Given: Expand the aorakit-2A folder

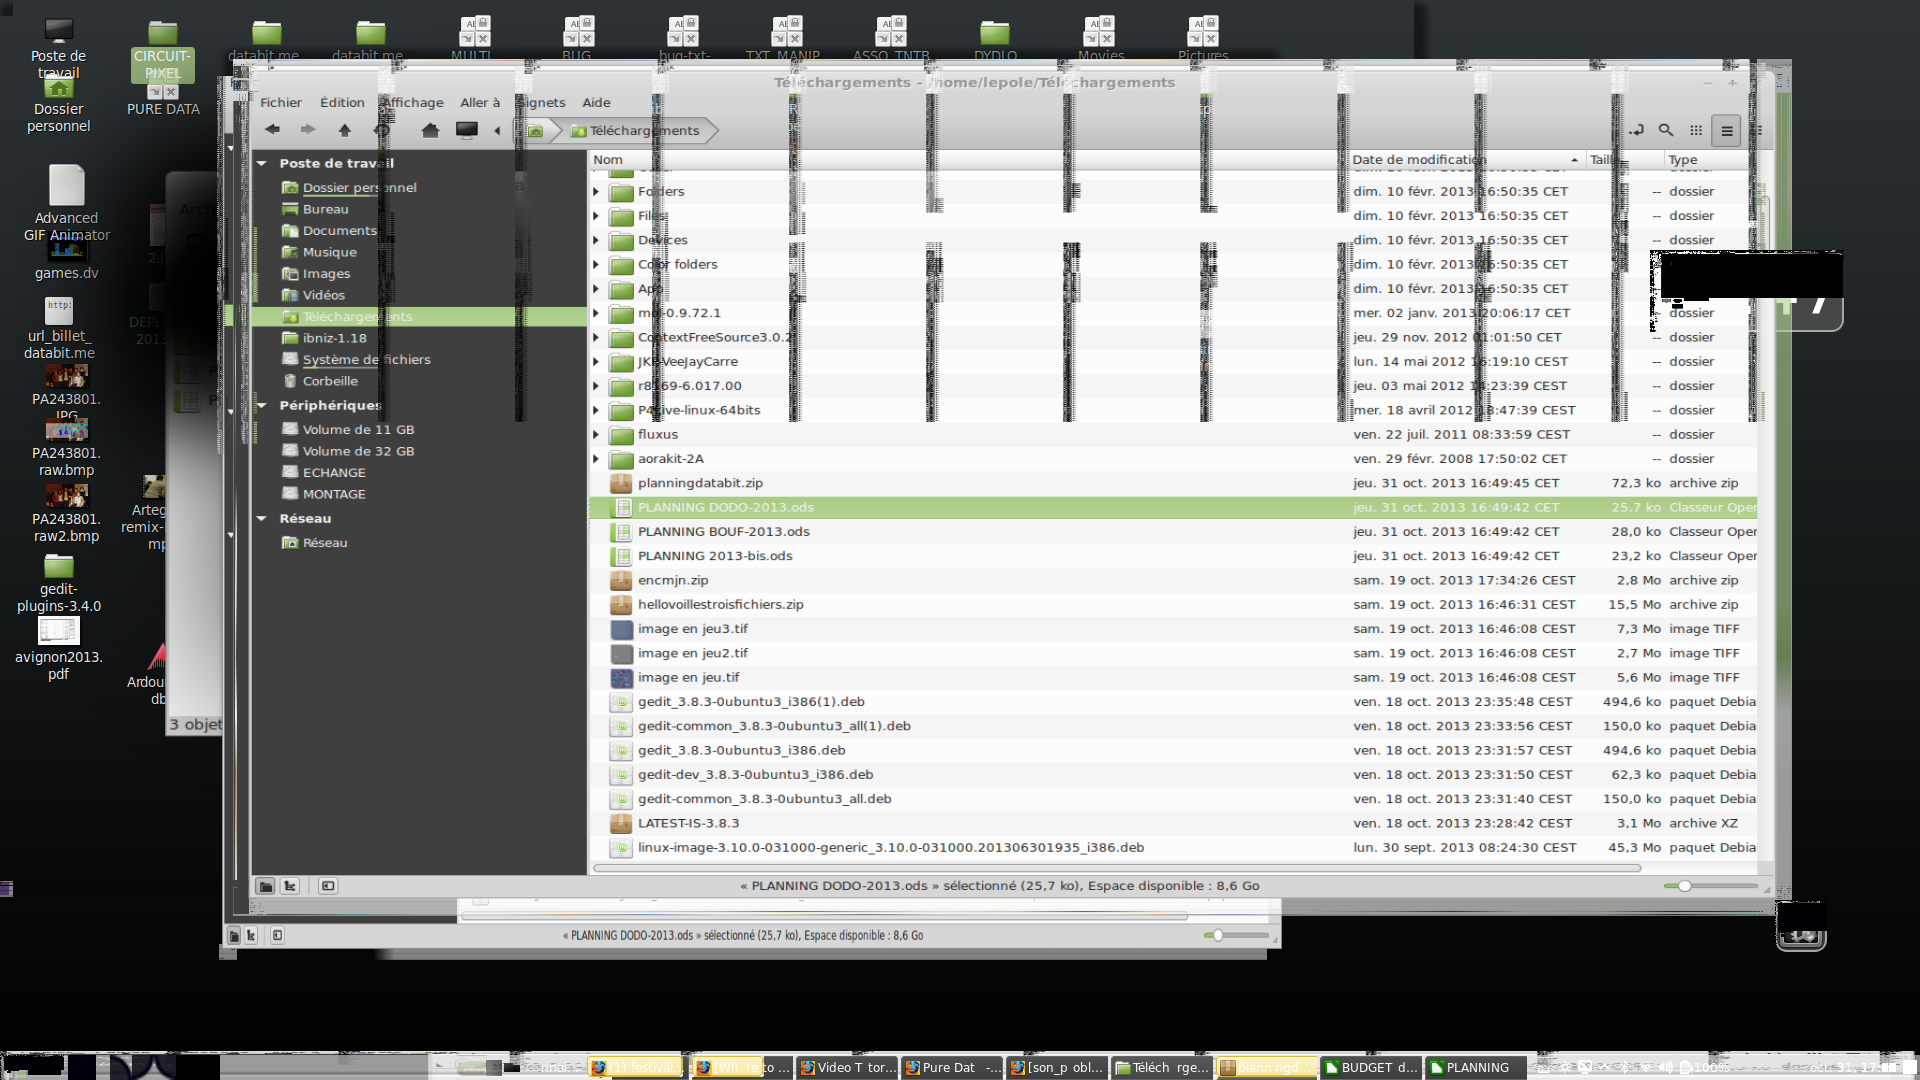Looking at the screenshot, I should (597, 459).
